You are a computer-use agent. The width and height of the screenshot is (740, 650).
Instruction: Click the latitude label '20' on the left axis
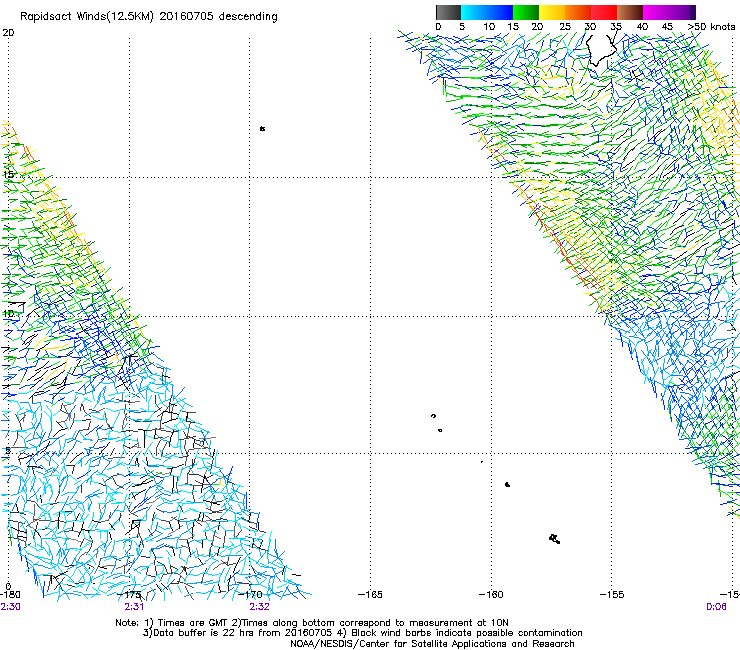click(x=8, y=33)
